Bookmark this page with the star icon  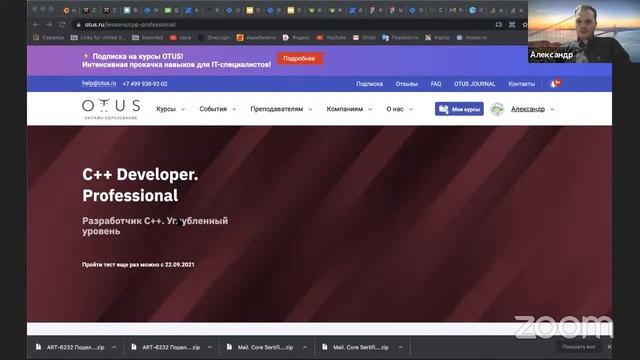point(524,24)
